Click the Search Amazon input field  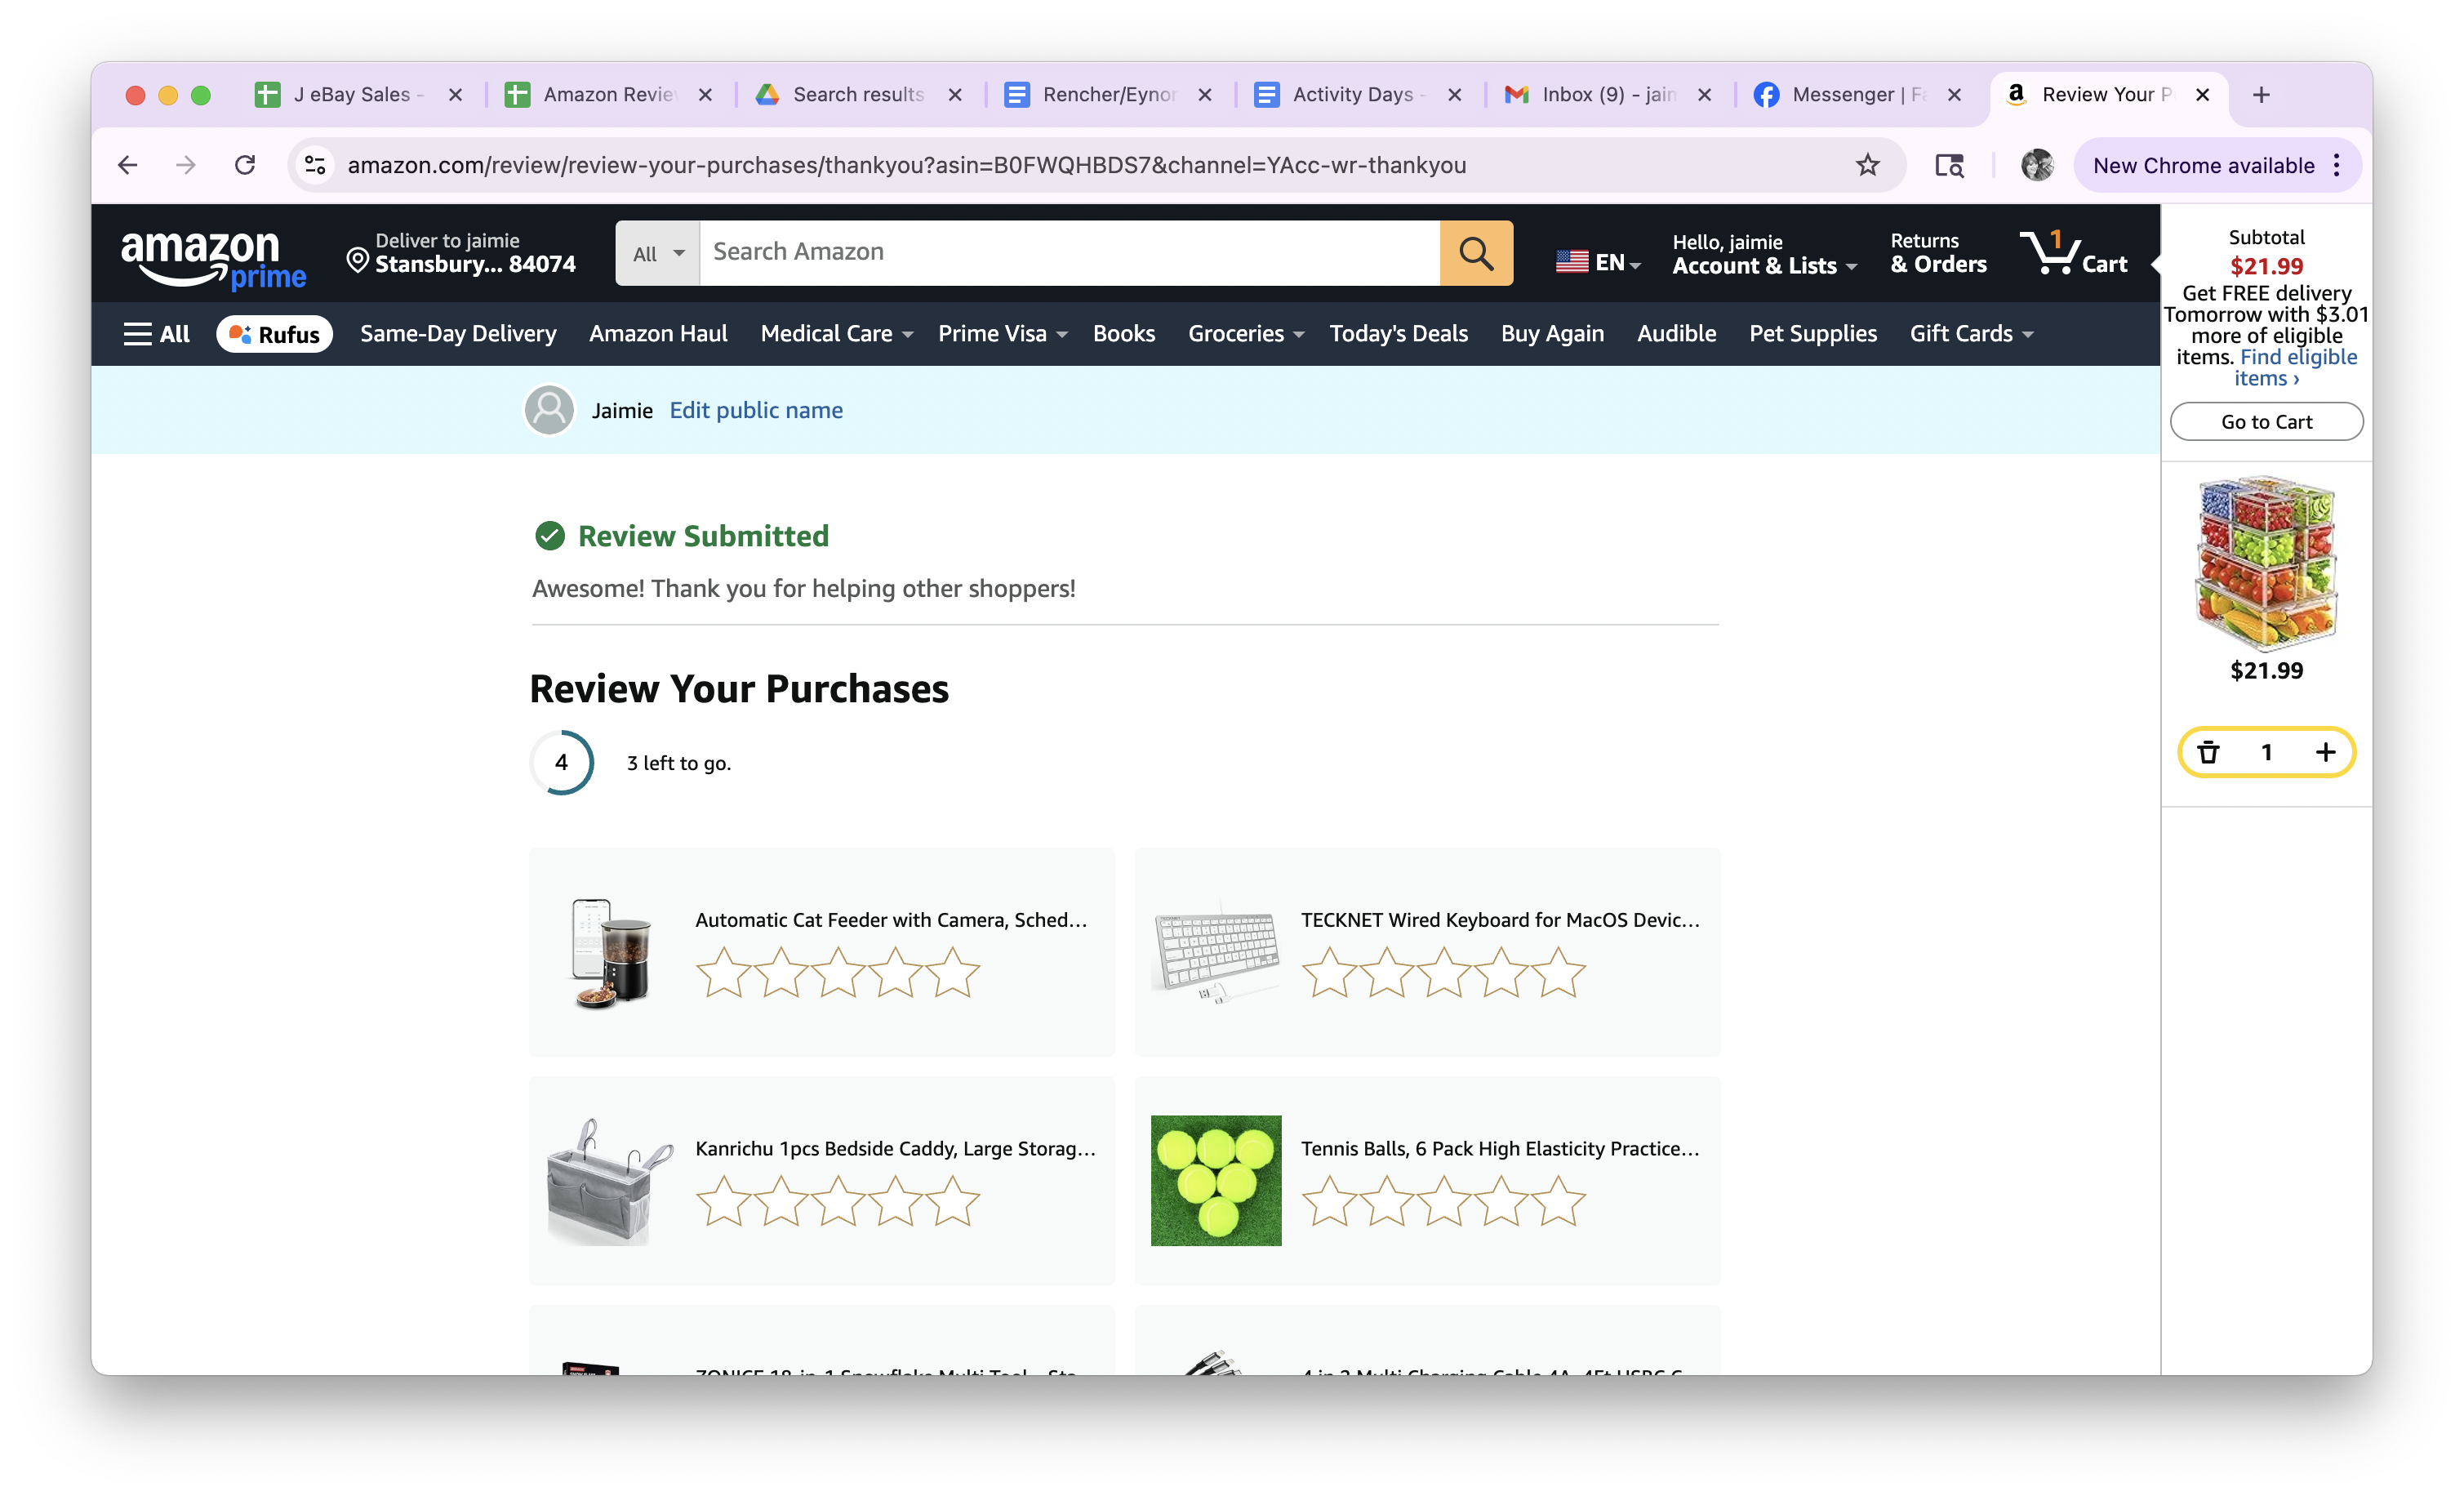point(1068,252)
